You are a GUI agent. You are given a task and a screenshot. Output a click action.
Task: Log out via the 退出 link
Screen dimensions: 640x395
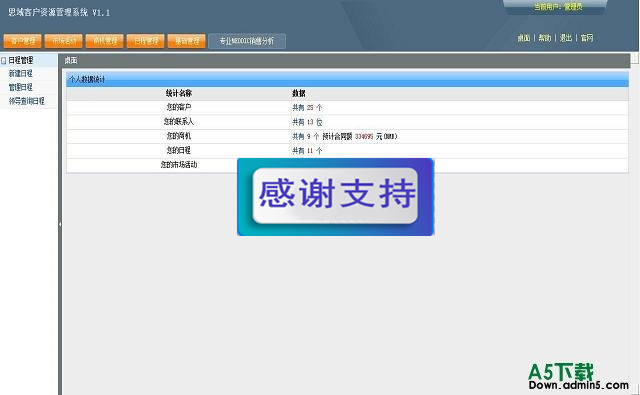(566, 38)
